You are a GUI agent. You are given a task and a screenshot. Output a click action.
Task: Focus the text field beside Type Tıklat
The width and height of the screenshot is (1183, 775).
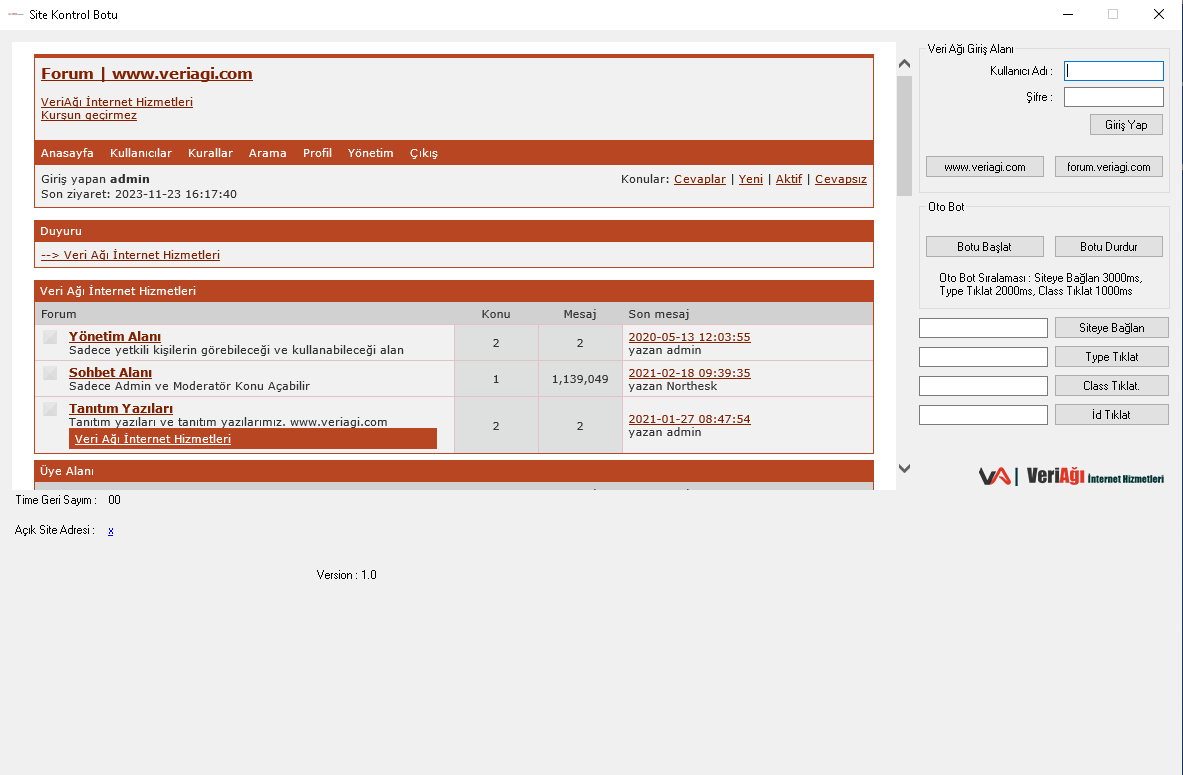[x=983, y=357]
